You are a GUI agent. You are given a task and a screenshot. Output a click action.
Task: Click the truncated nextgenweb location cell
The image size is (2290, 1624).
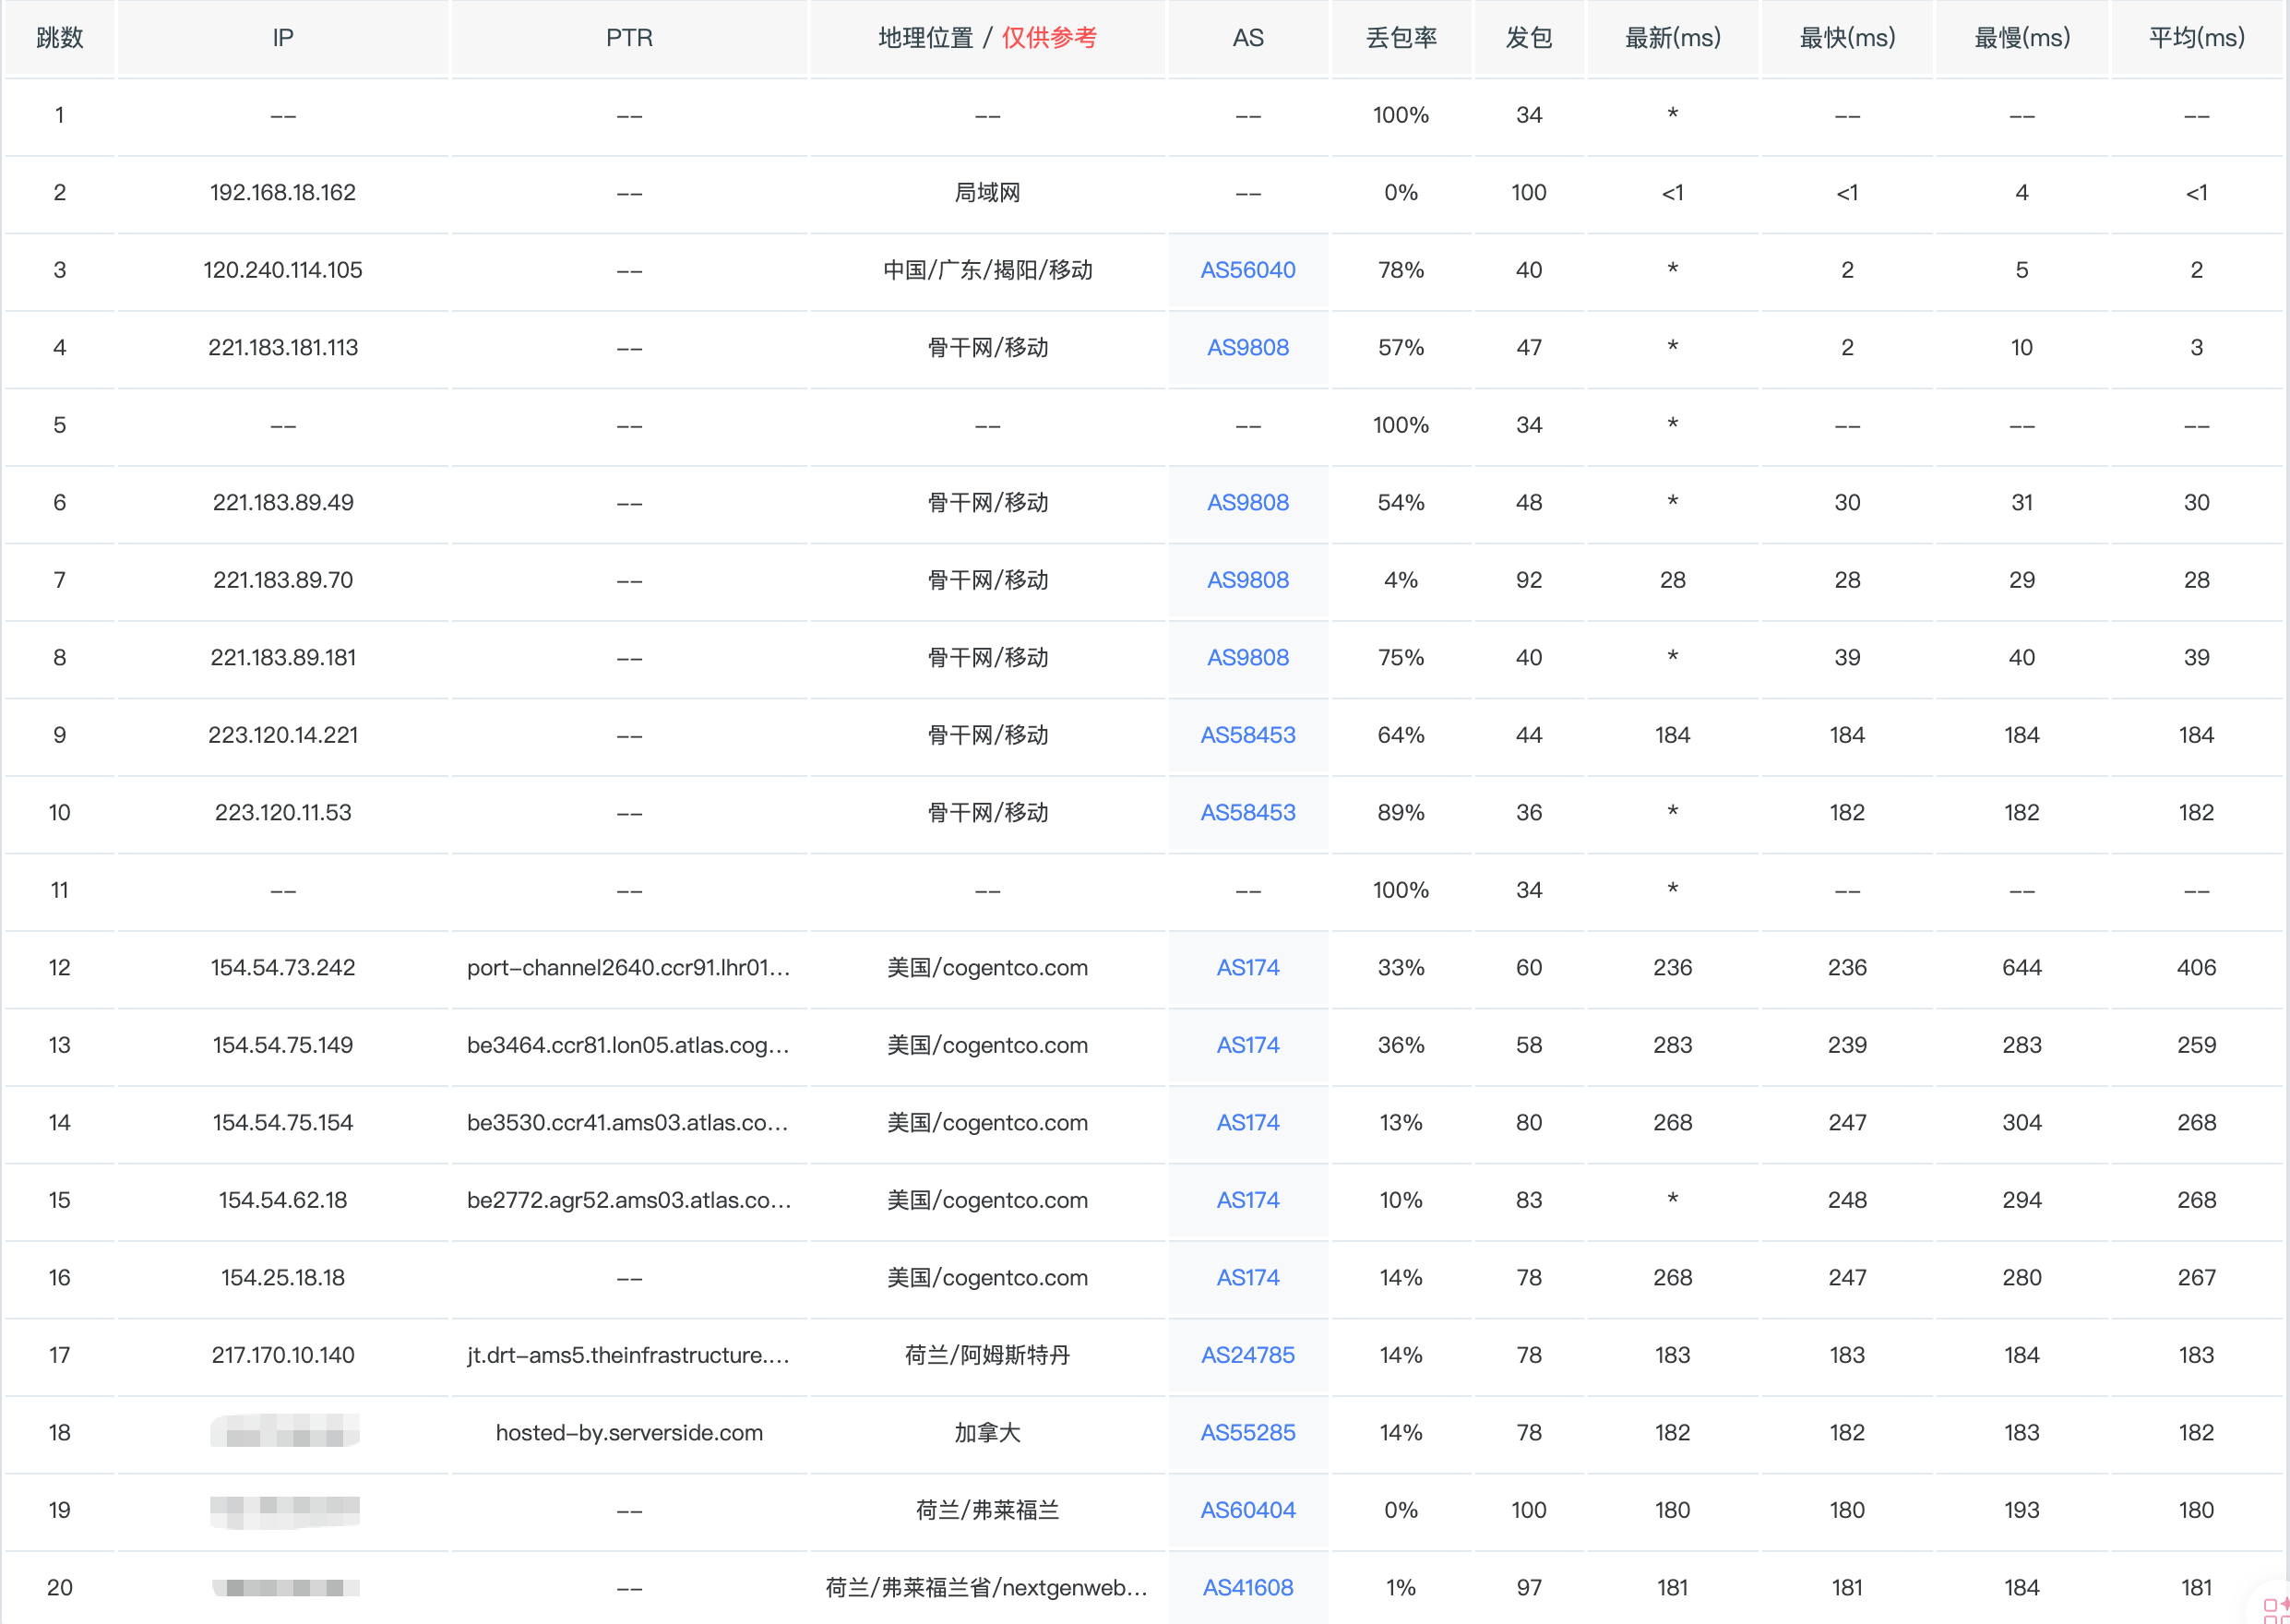(986, 1587)
